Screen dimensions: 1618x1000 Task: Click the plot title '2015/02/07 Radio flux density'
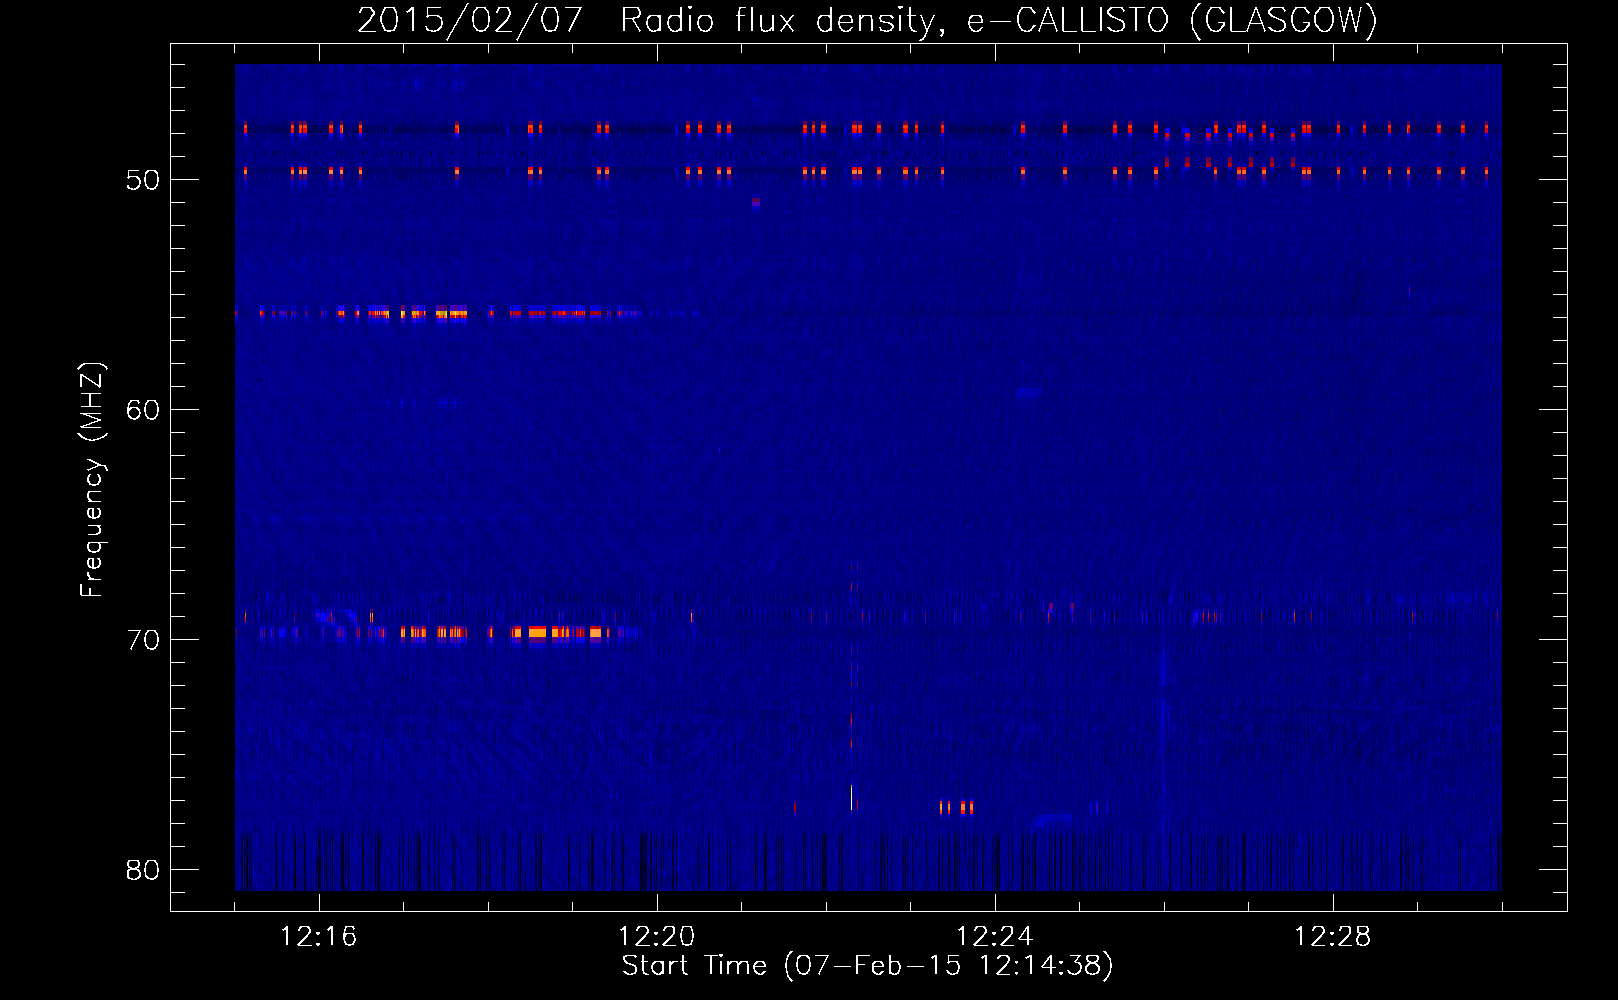(x=867, y=20)
